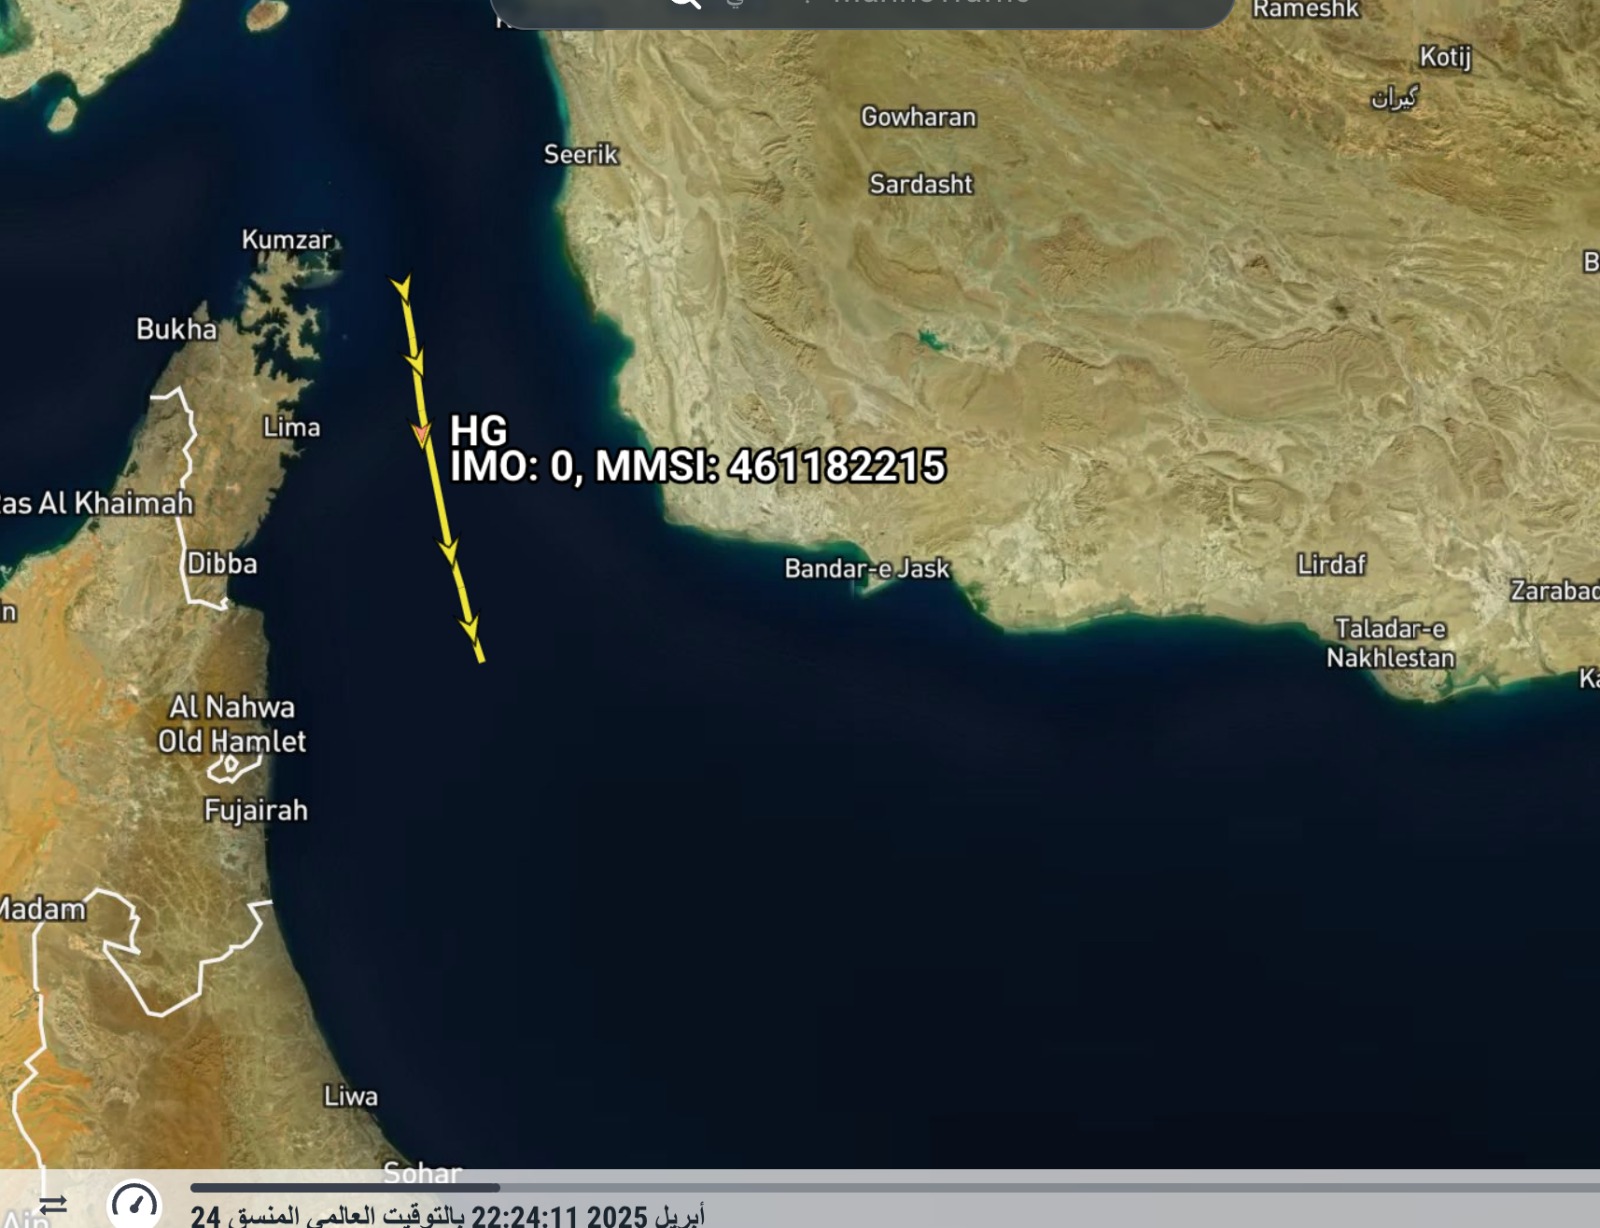Image resolution: width=1600 pixels, height=1228 pixels.
Task: Click the HG vessel name label
Action: pyautogui.click(x=479, y=431)
